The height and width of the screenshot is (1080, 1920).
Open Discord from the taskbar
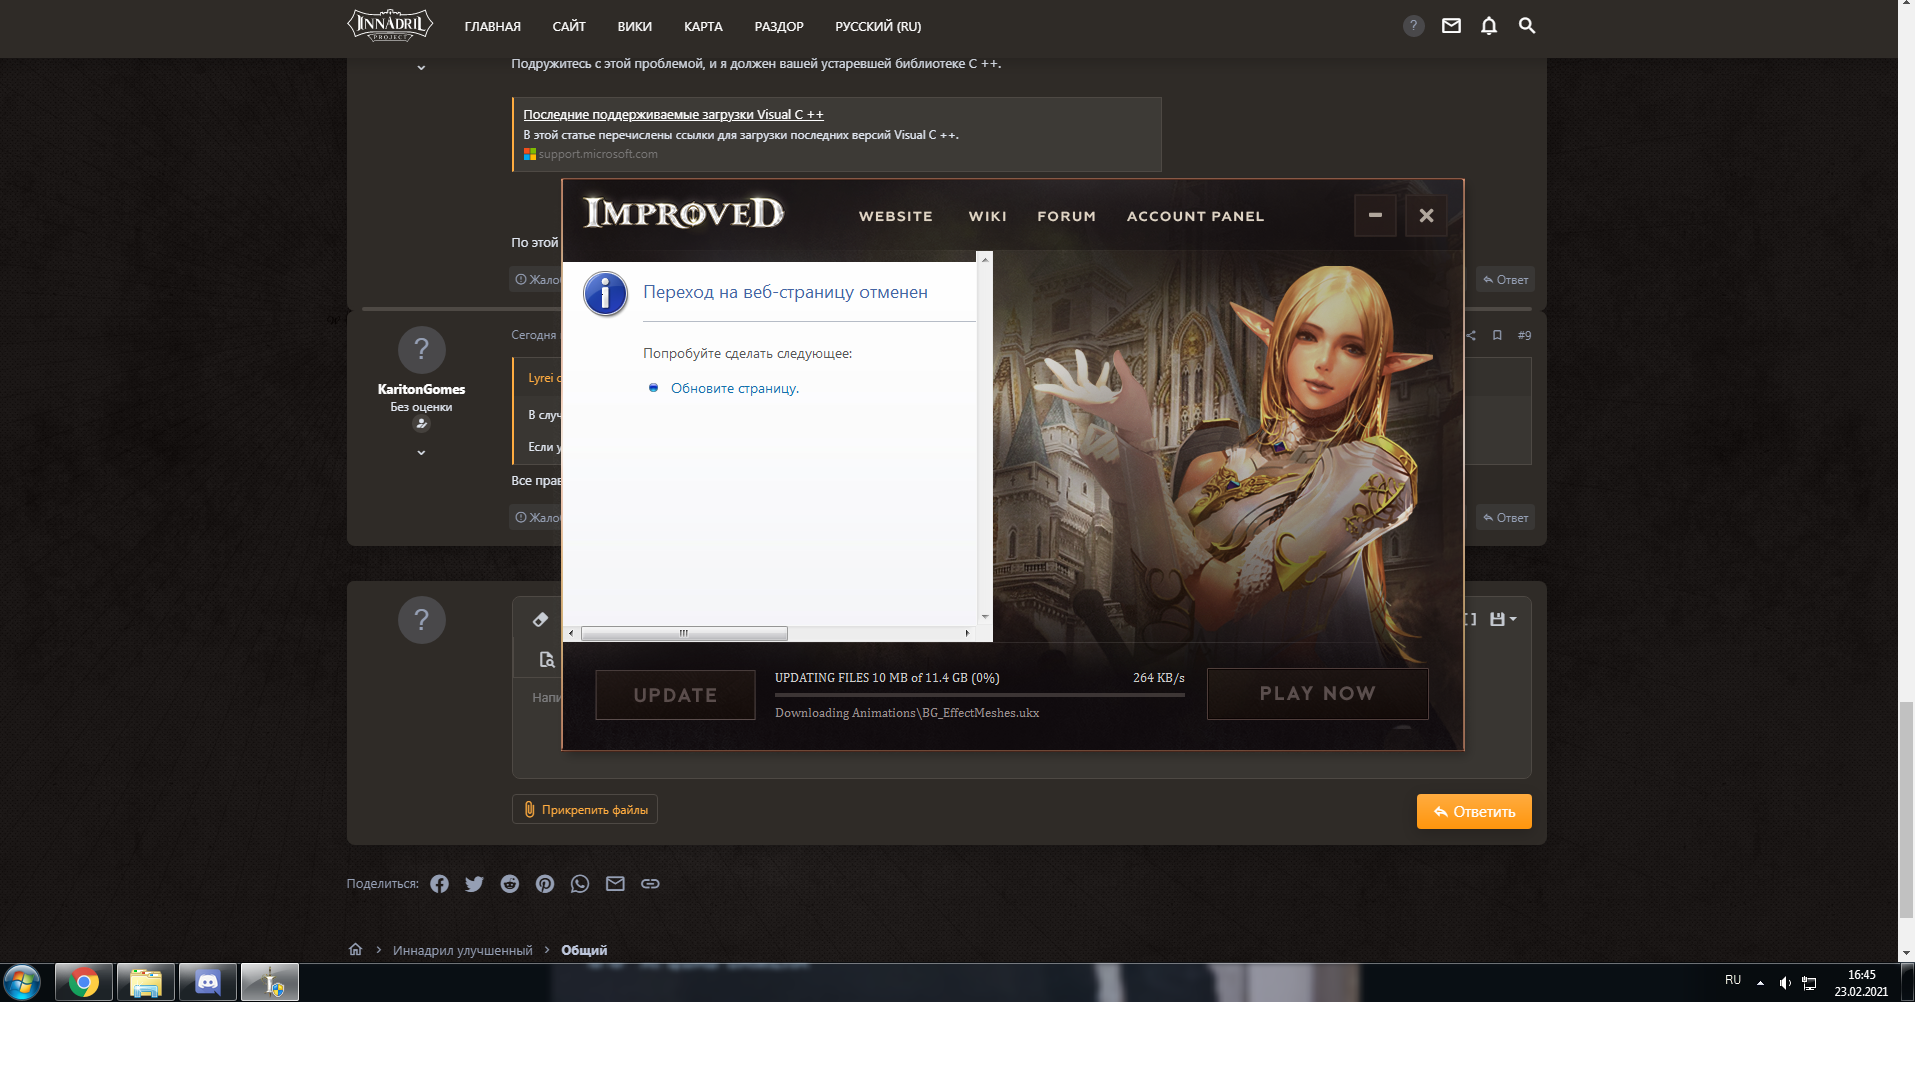207,983
